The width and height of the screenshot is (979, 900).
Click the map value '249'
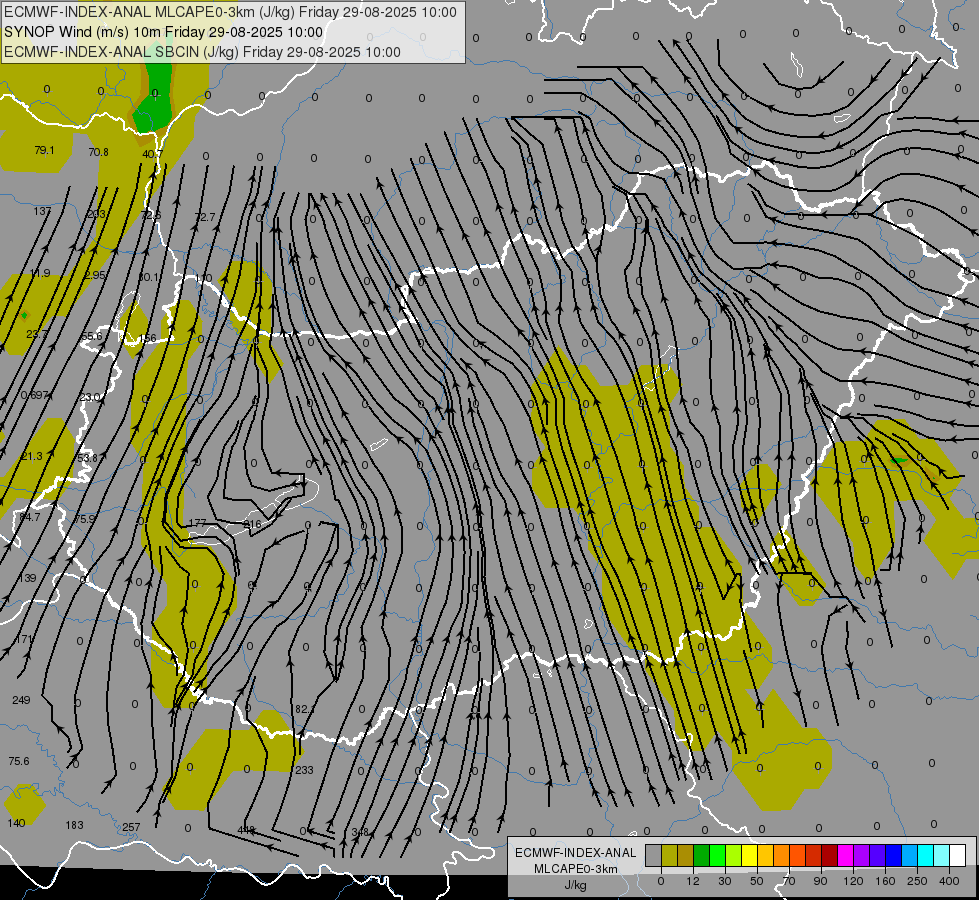21,700
